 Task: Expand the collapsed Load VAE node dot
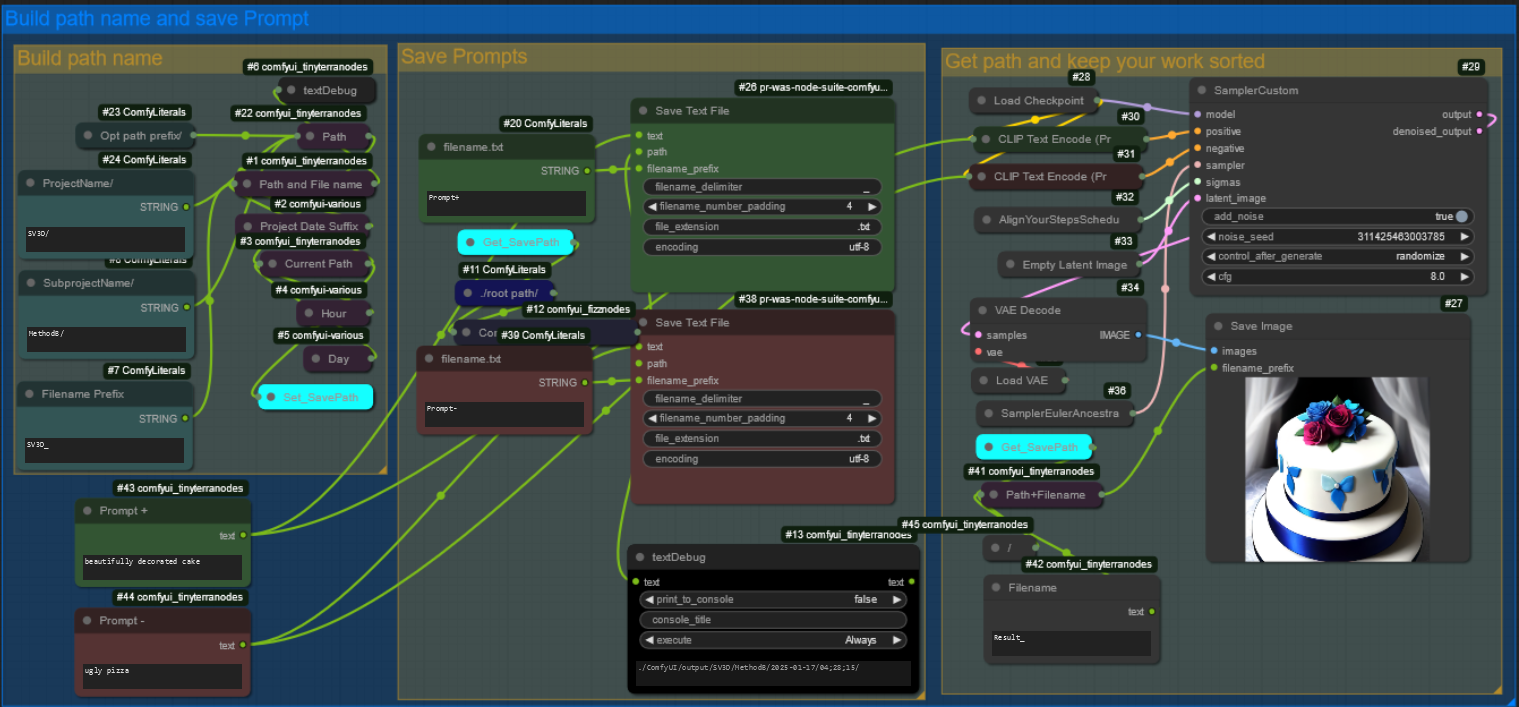coord(982,381)
